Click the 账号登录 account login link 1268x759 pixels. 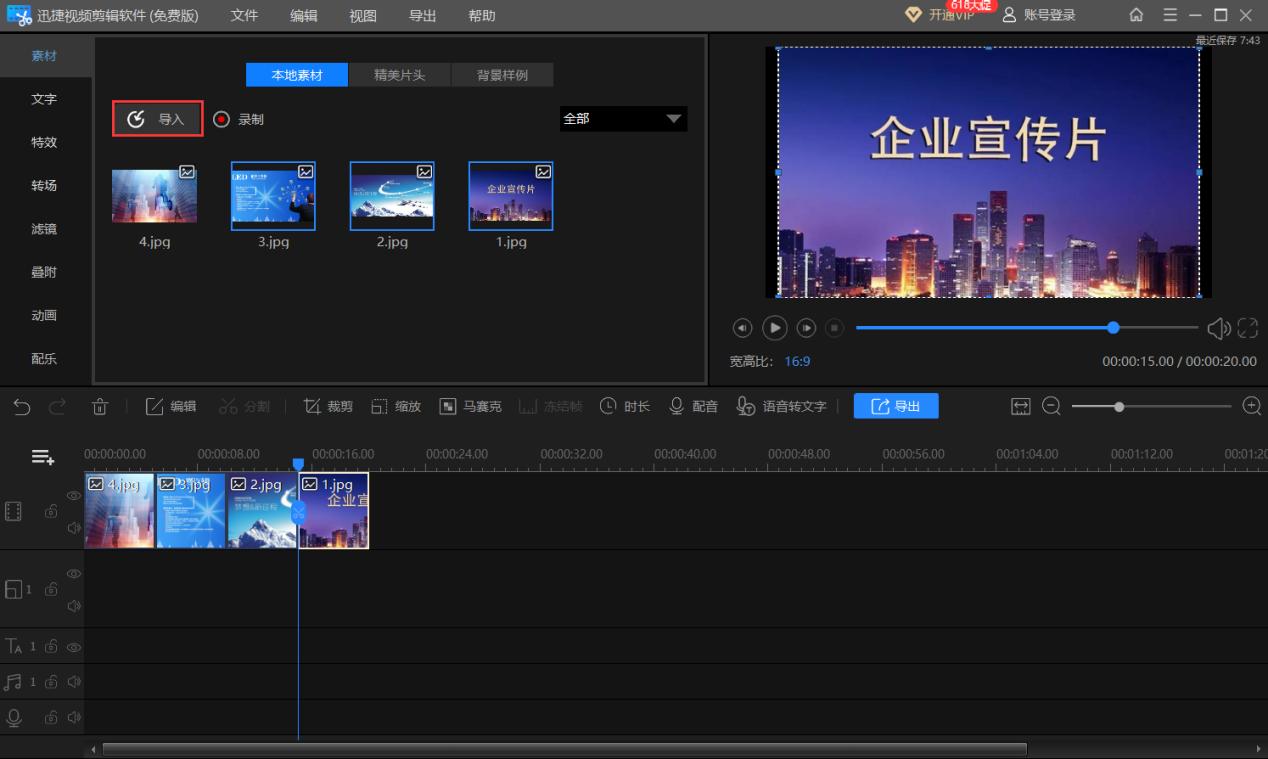pyautogui.click(x=1039, y=15)
